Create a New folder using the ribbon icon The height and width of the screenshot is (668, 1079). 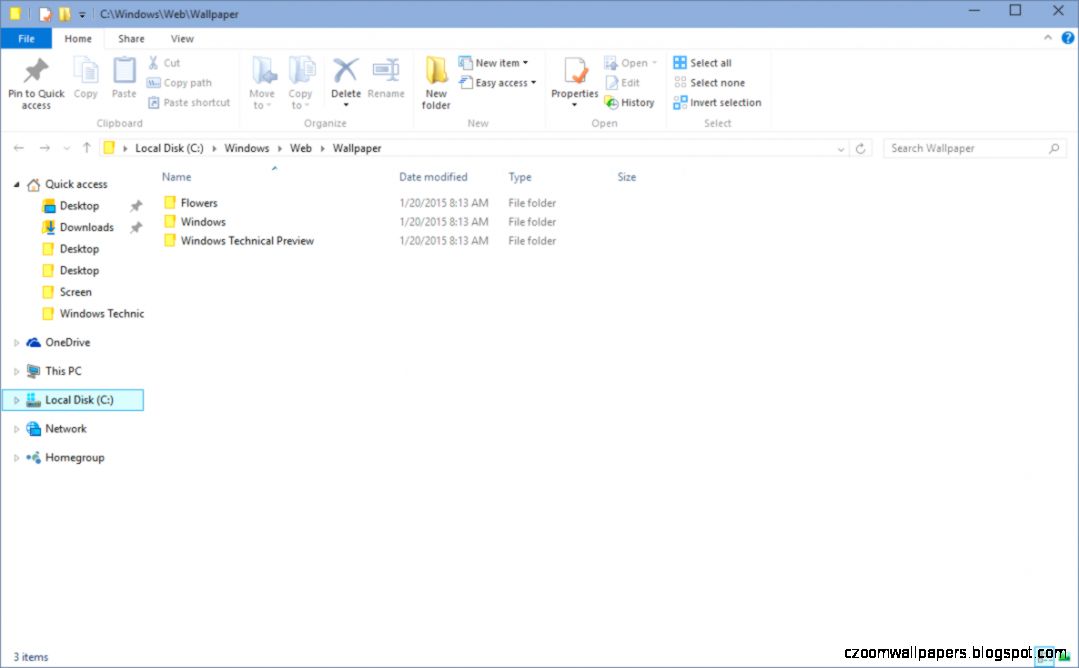pyautogui.click(x=436, y=80)
